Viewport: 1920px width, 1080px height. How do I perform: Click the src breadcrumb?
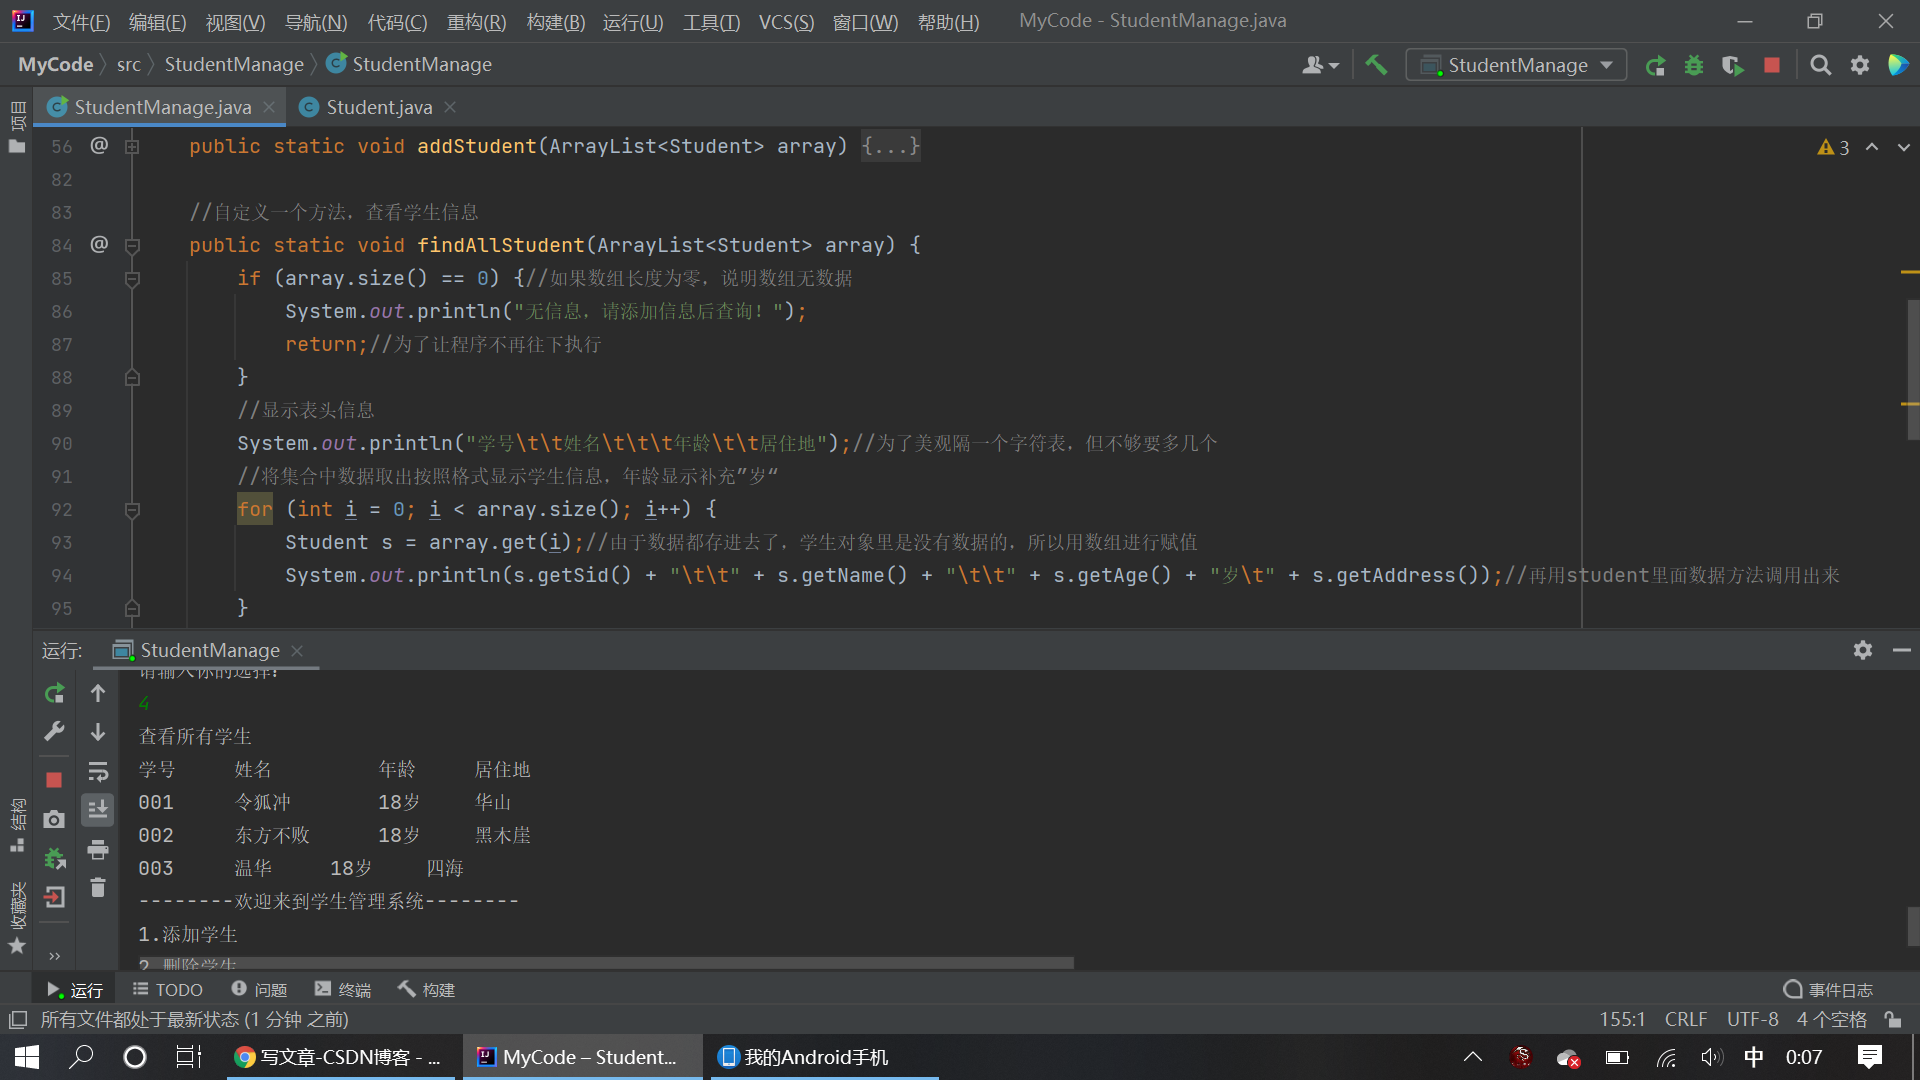pos(128,64)
